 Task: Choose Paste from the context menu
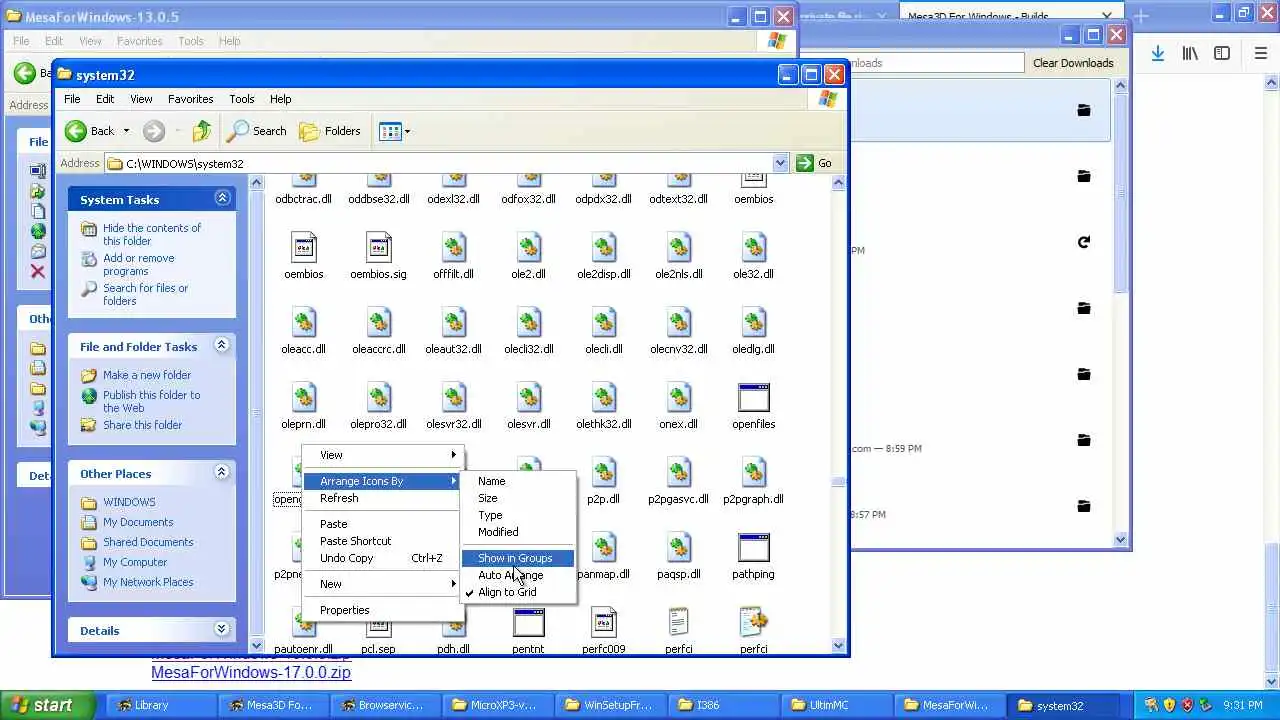click(x=384, y=524)
